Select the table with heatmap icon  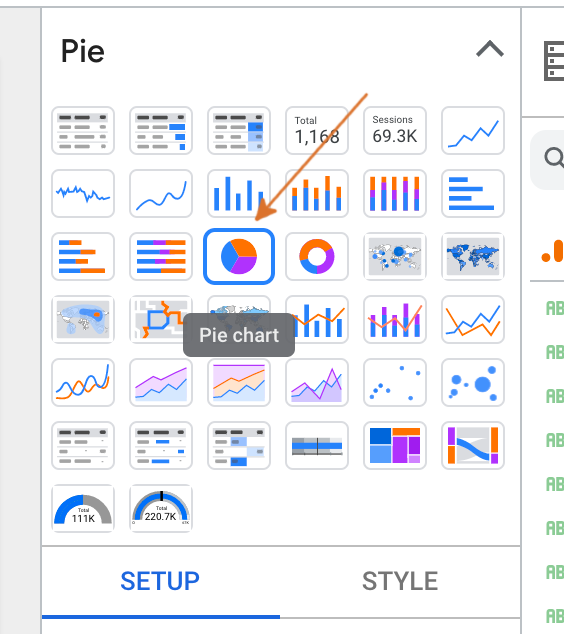[239, 131]
